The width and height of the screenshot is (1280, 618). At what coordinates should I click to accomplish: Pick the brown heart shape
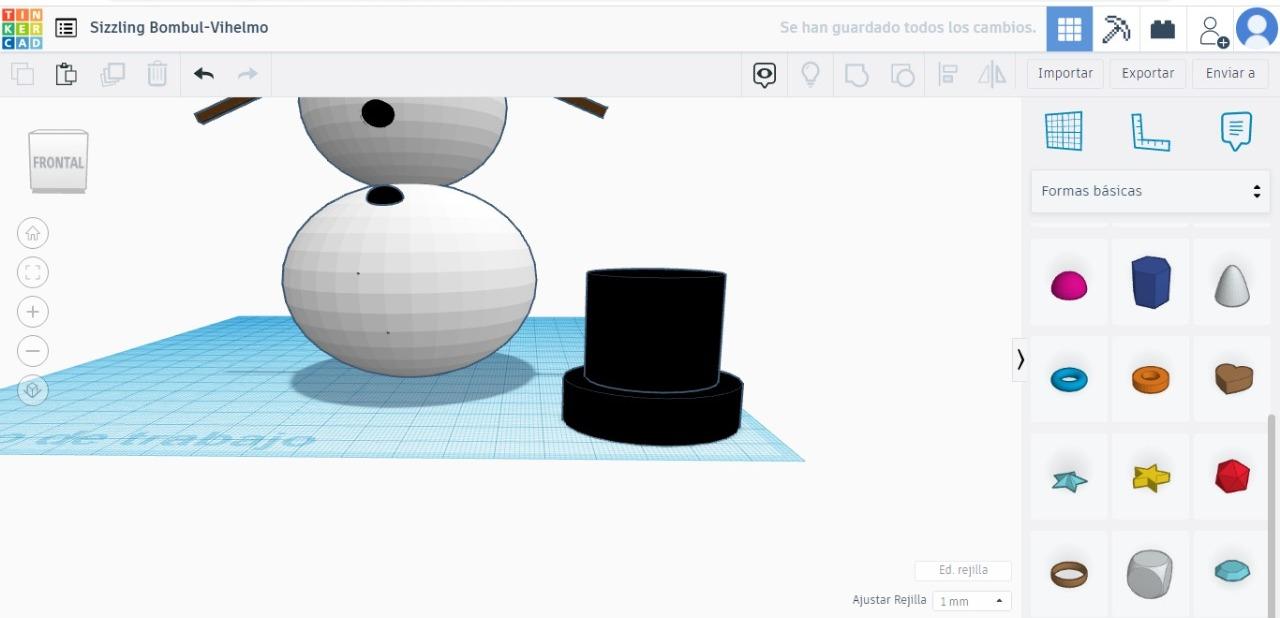coord(1233,378)
